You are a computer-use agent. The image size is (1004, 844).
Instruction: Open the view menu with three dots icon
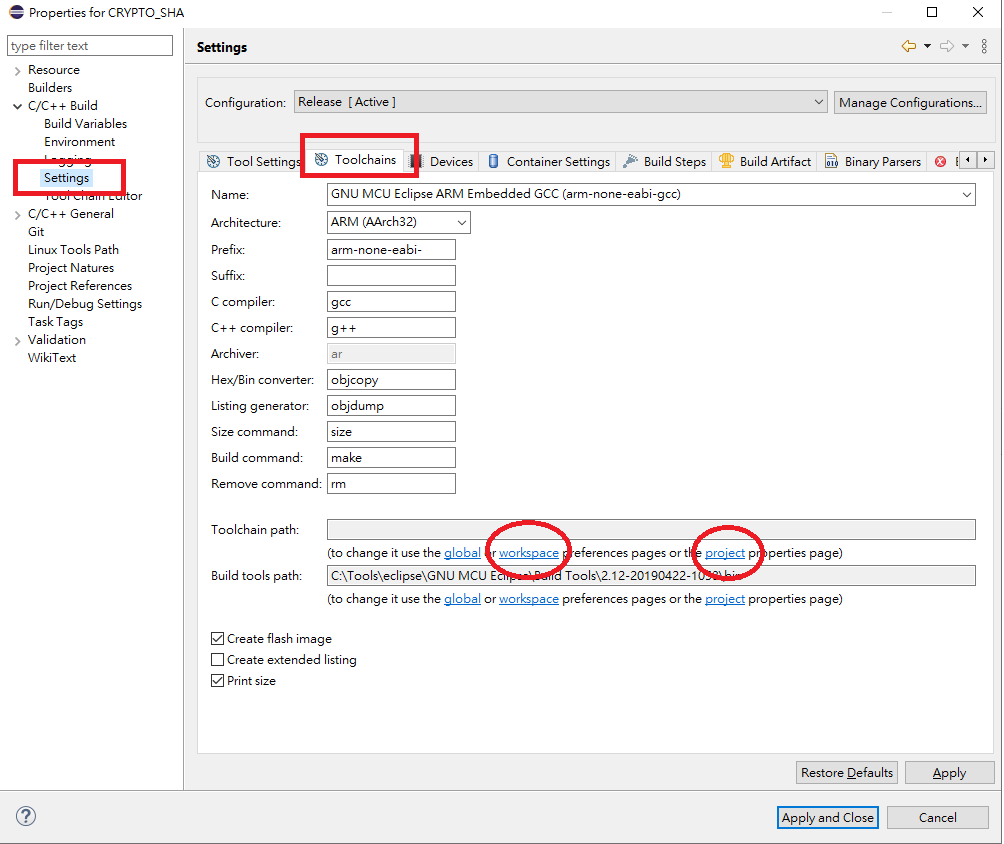tap(984, 46)
